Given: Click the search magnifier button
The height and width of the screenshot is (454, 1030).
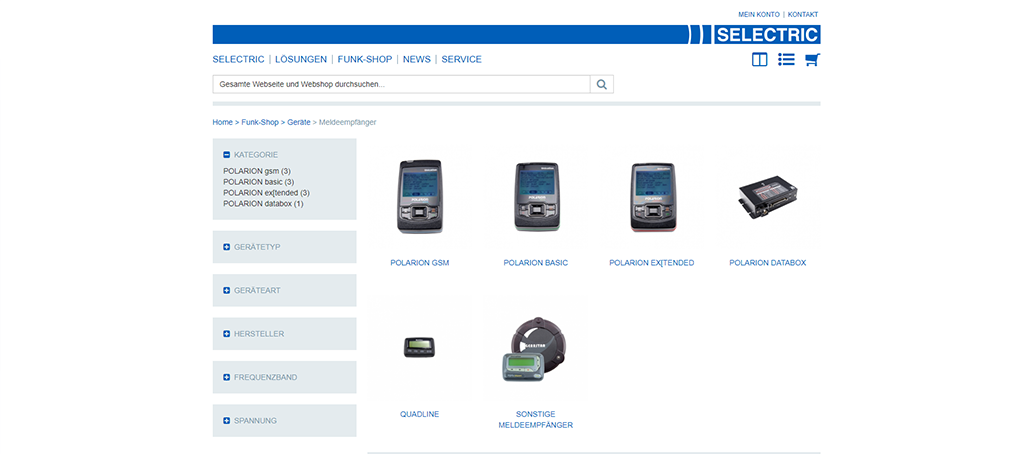Looking at the screenshot, I should click(602, 85).
